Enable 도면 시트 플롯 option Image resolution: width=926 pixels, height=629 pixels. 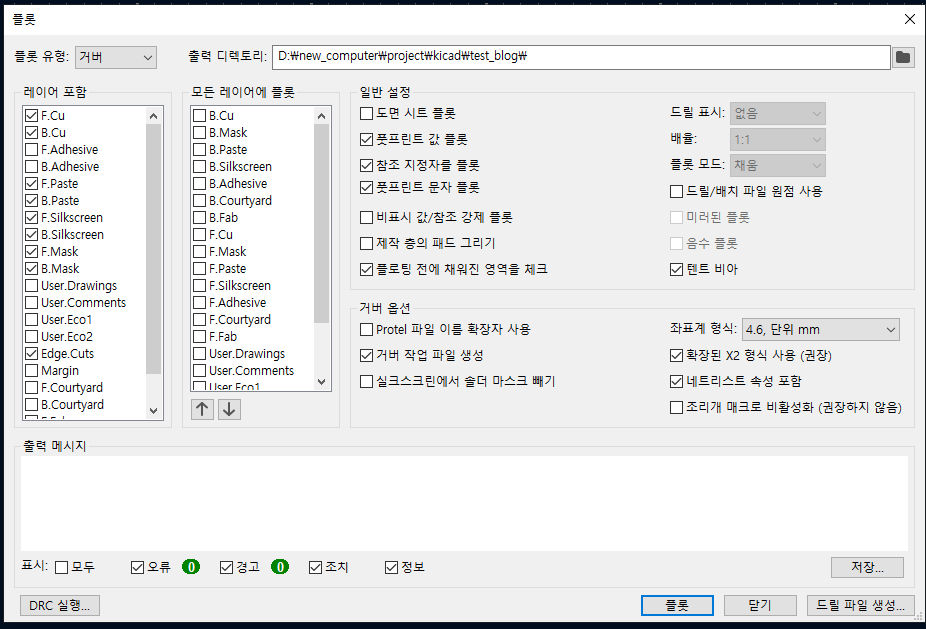(x=366, y=113)
